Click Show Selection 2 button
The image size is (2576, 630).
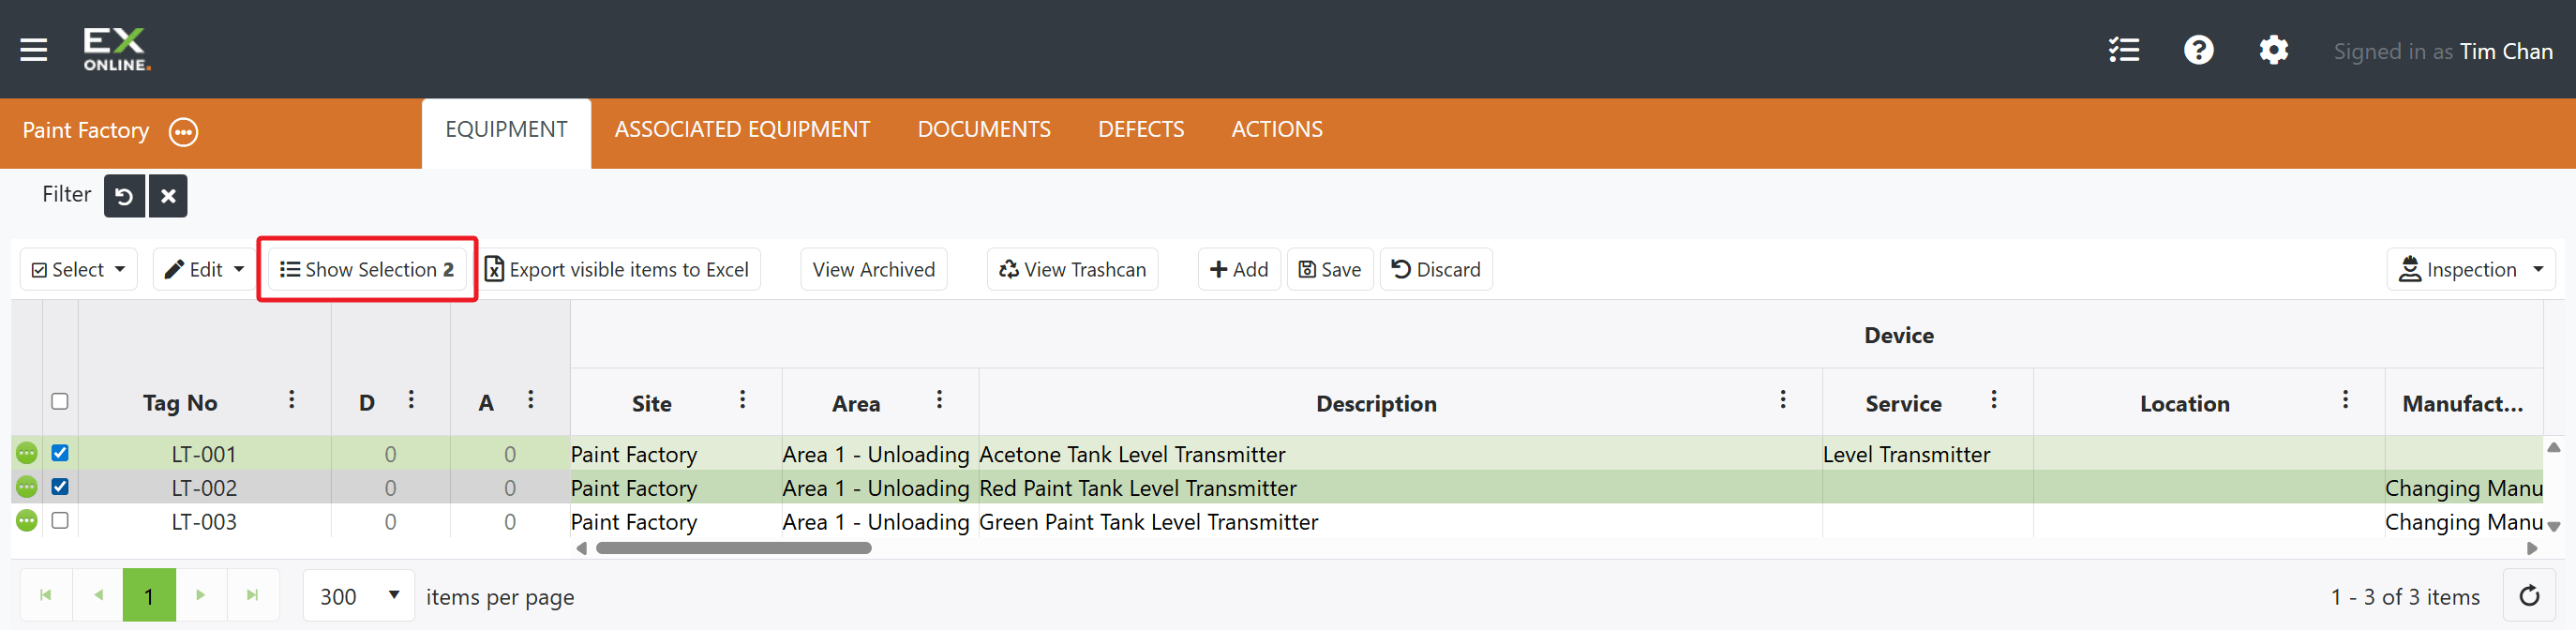367,269
